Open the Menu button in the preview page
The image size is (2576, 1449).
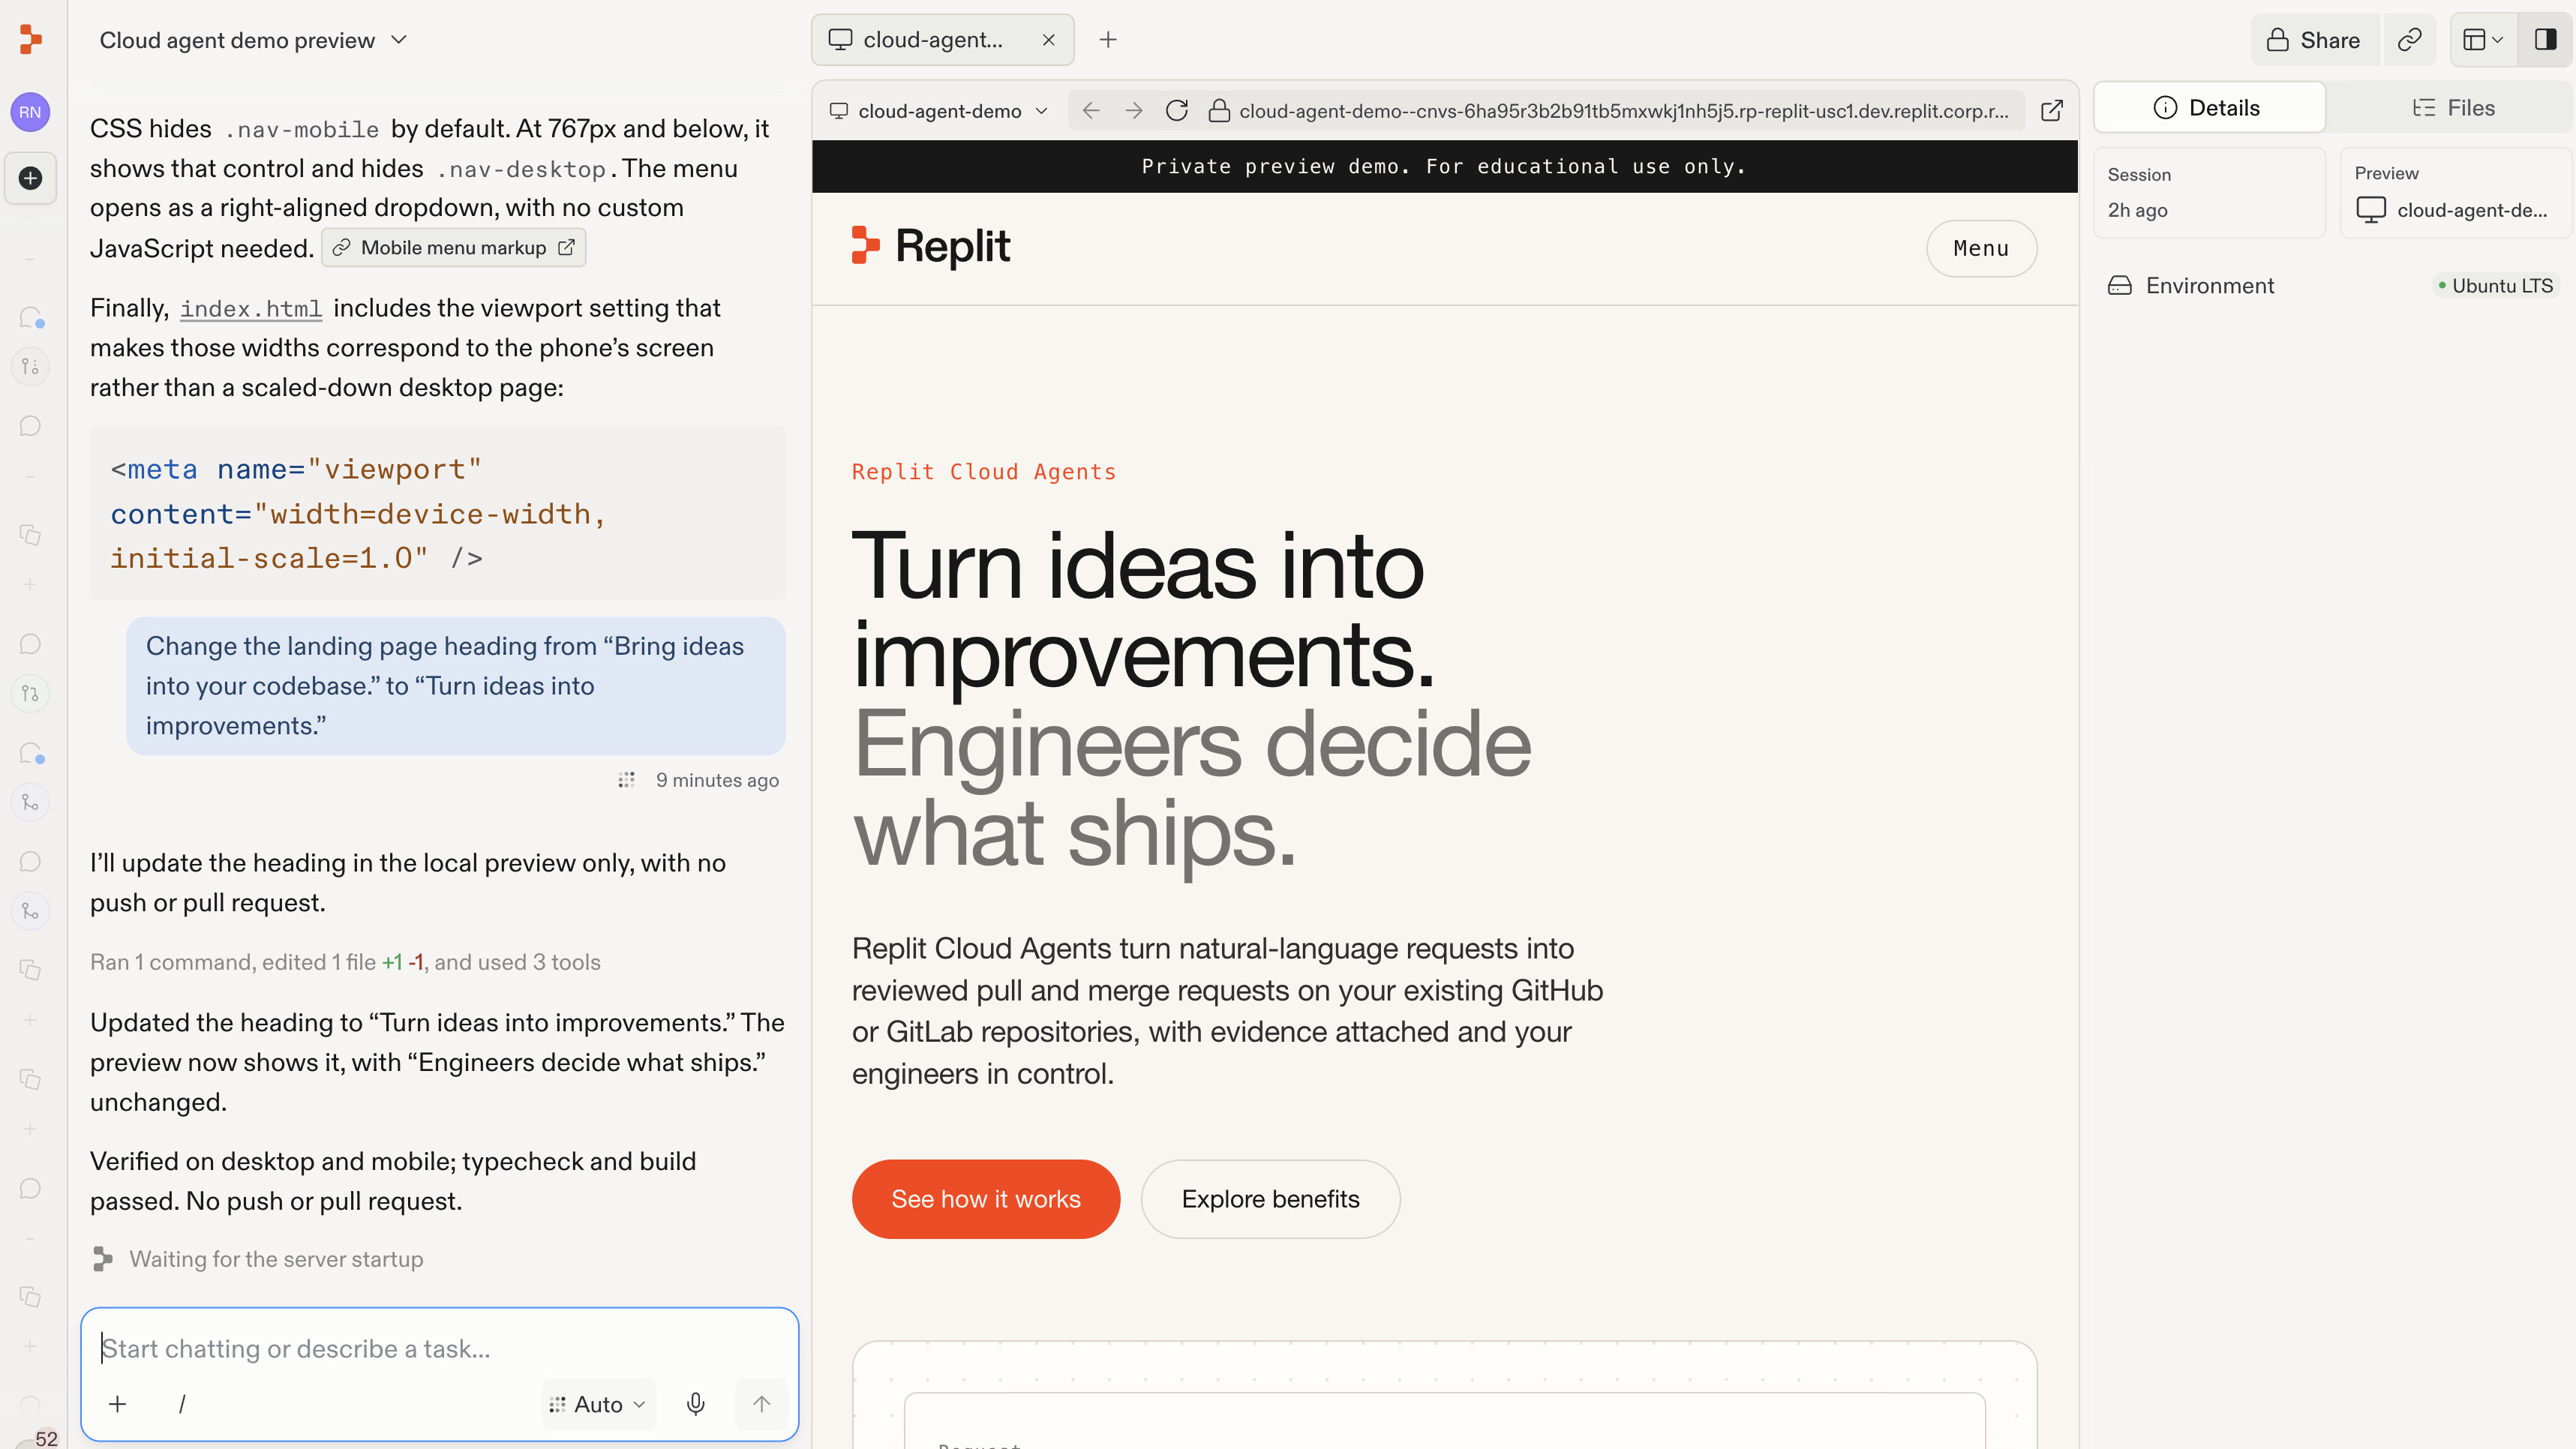pos(1981,248)
